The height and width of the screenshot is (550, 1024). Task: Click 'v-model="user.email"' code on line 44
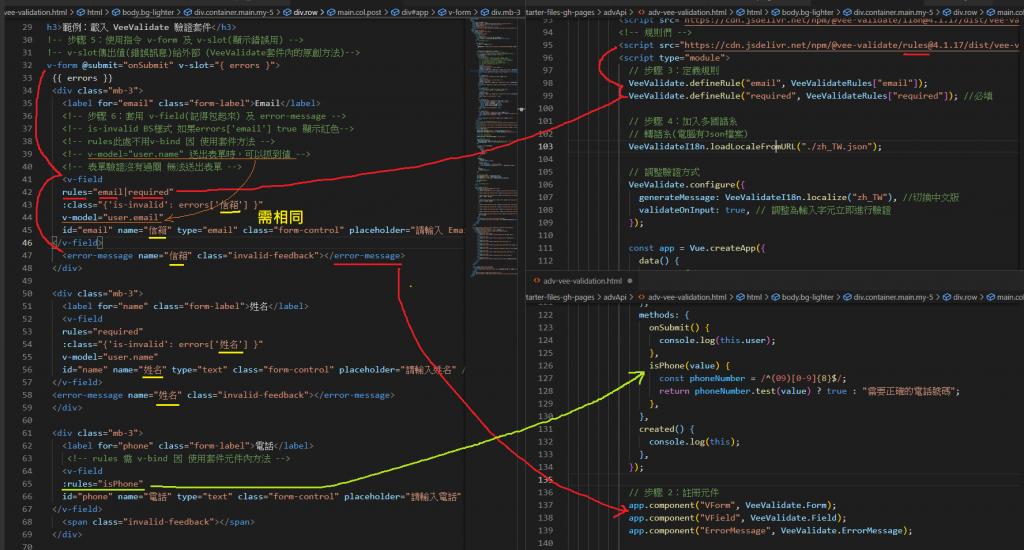pyautogui.click(x=113, y=218)
